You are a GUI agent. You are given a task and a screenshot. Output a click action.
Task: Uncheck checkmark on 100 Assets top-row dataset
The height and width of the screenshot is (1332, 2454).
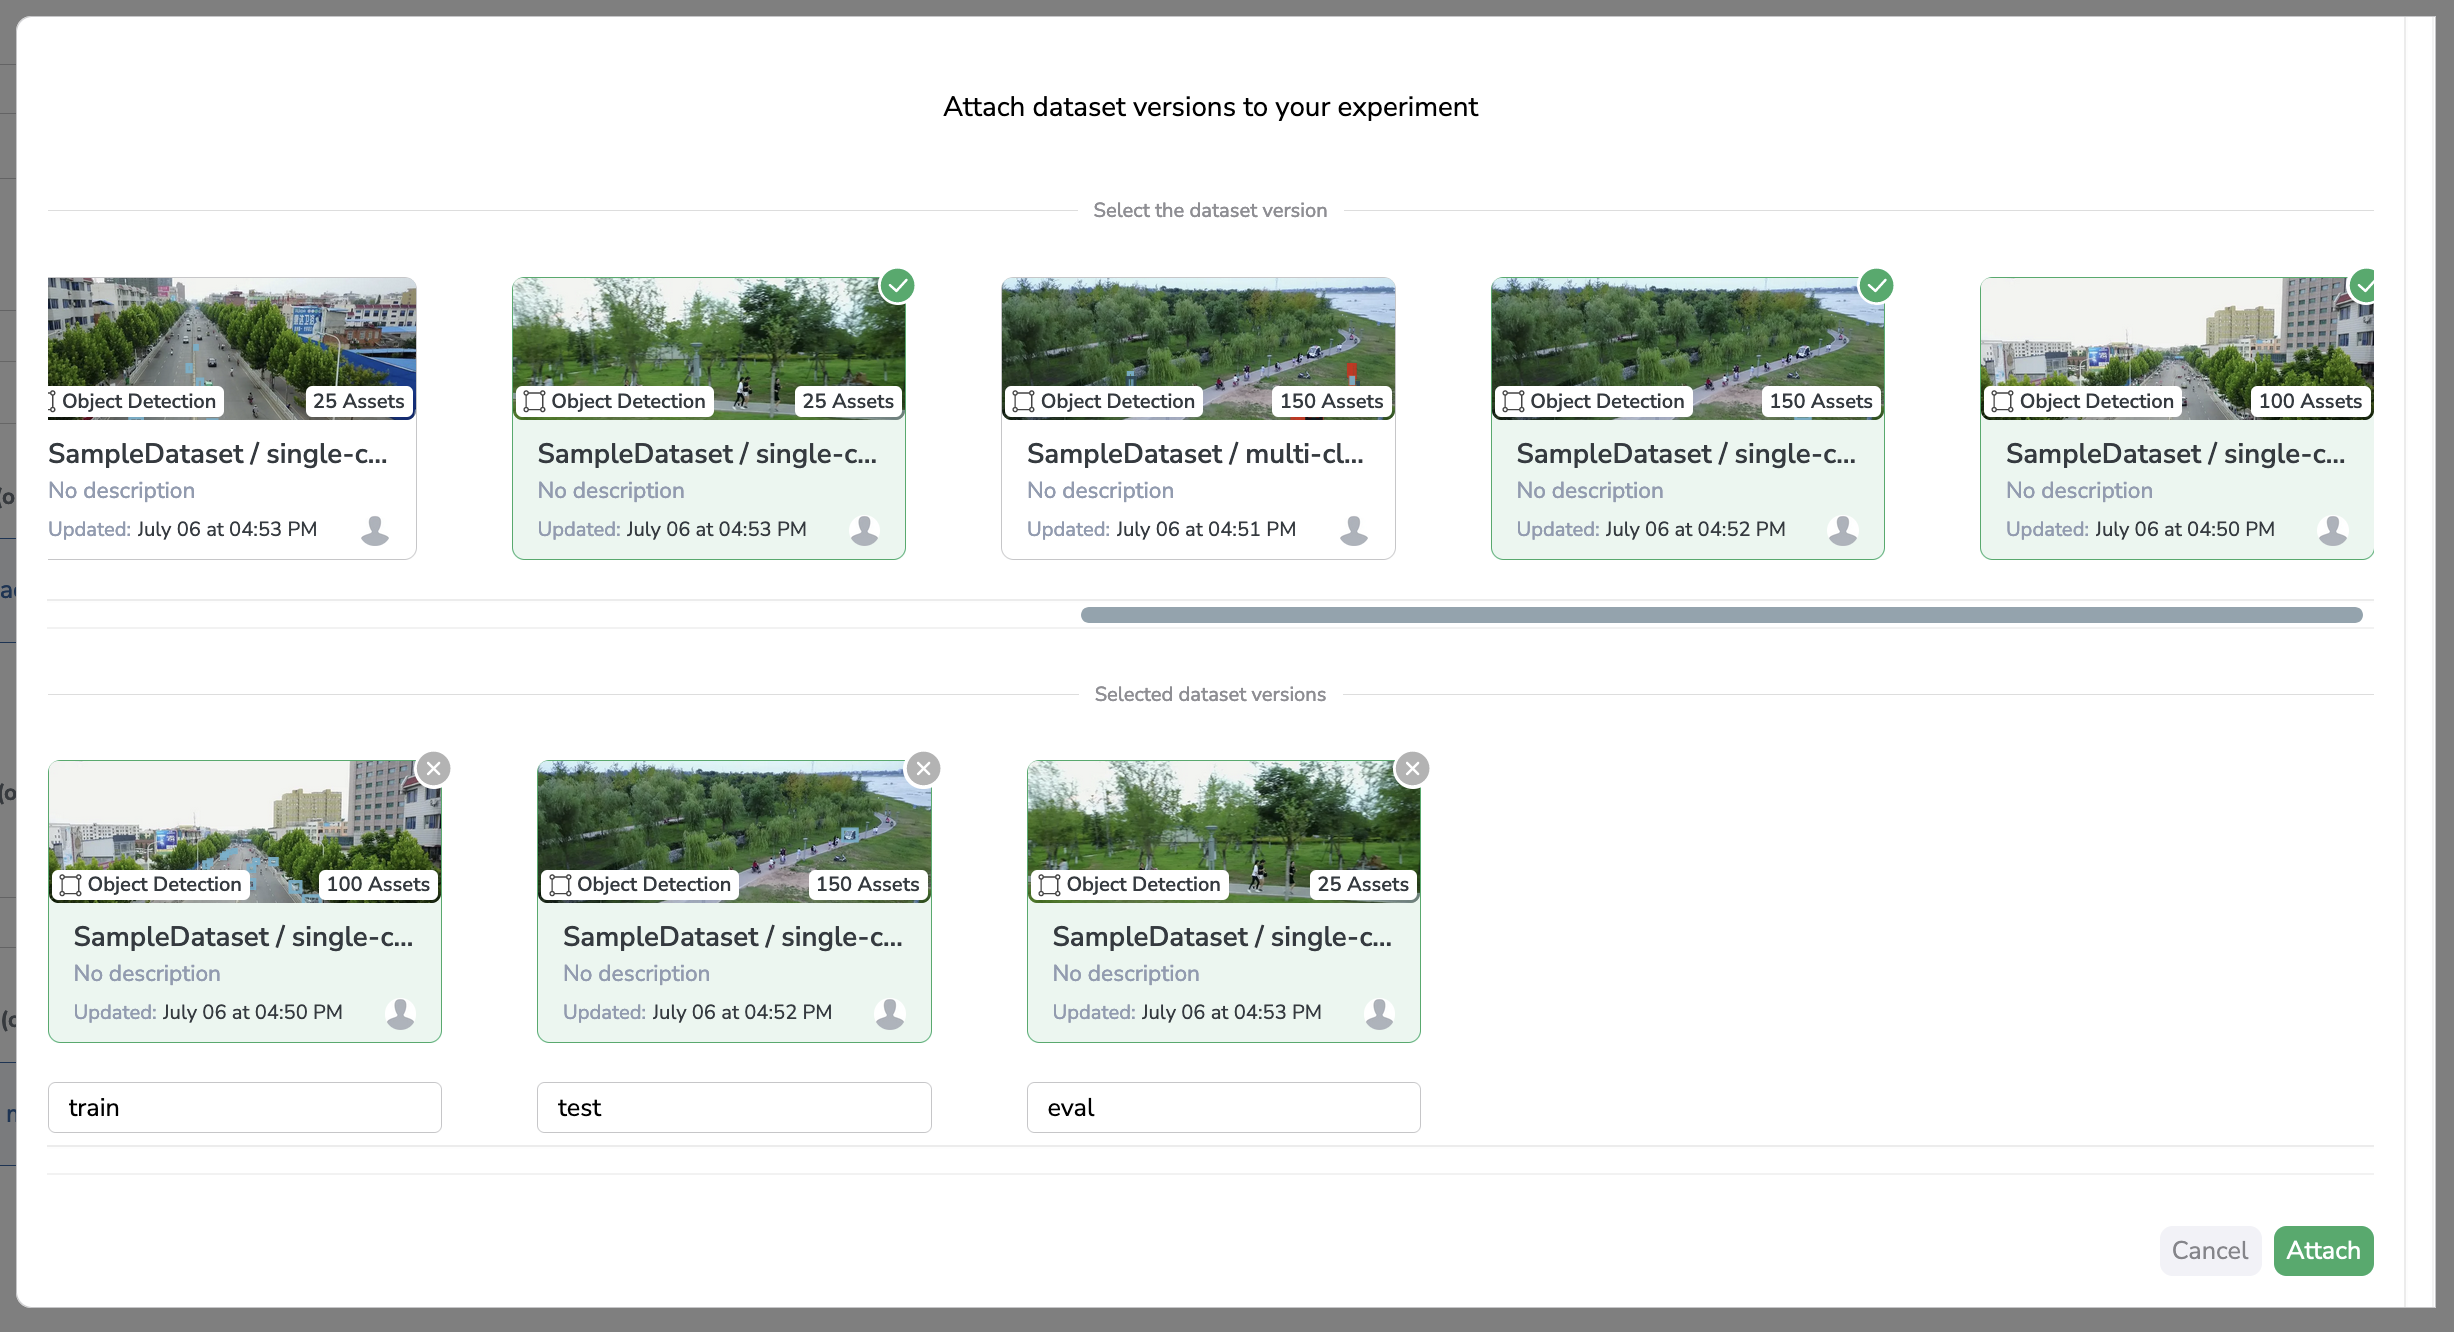[2364, 286]
